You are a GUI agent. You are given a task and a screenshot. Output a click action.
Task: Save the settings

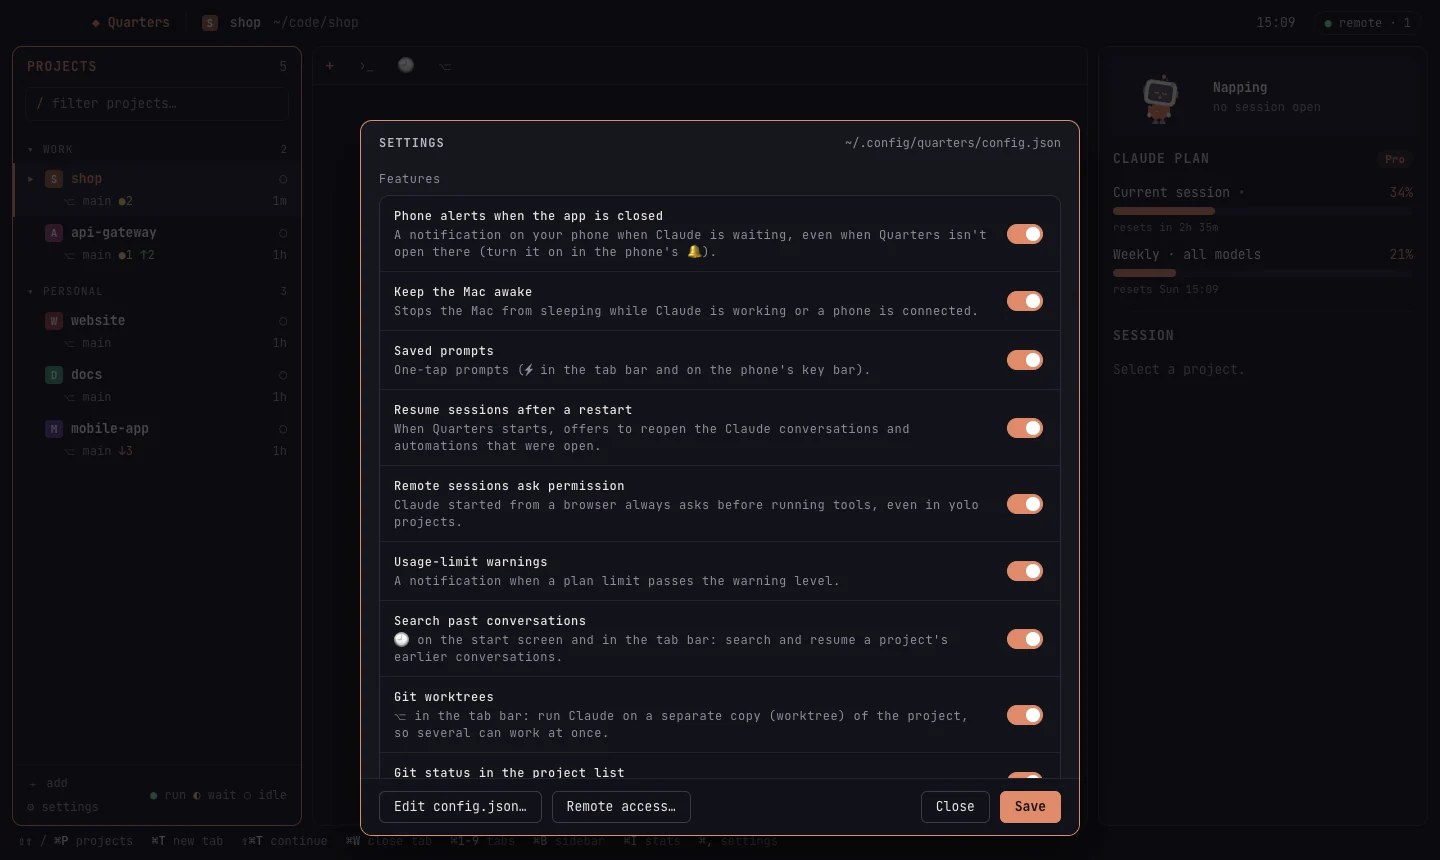(1030, 807)
